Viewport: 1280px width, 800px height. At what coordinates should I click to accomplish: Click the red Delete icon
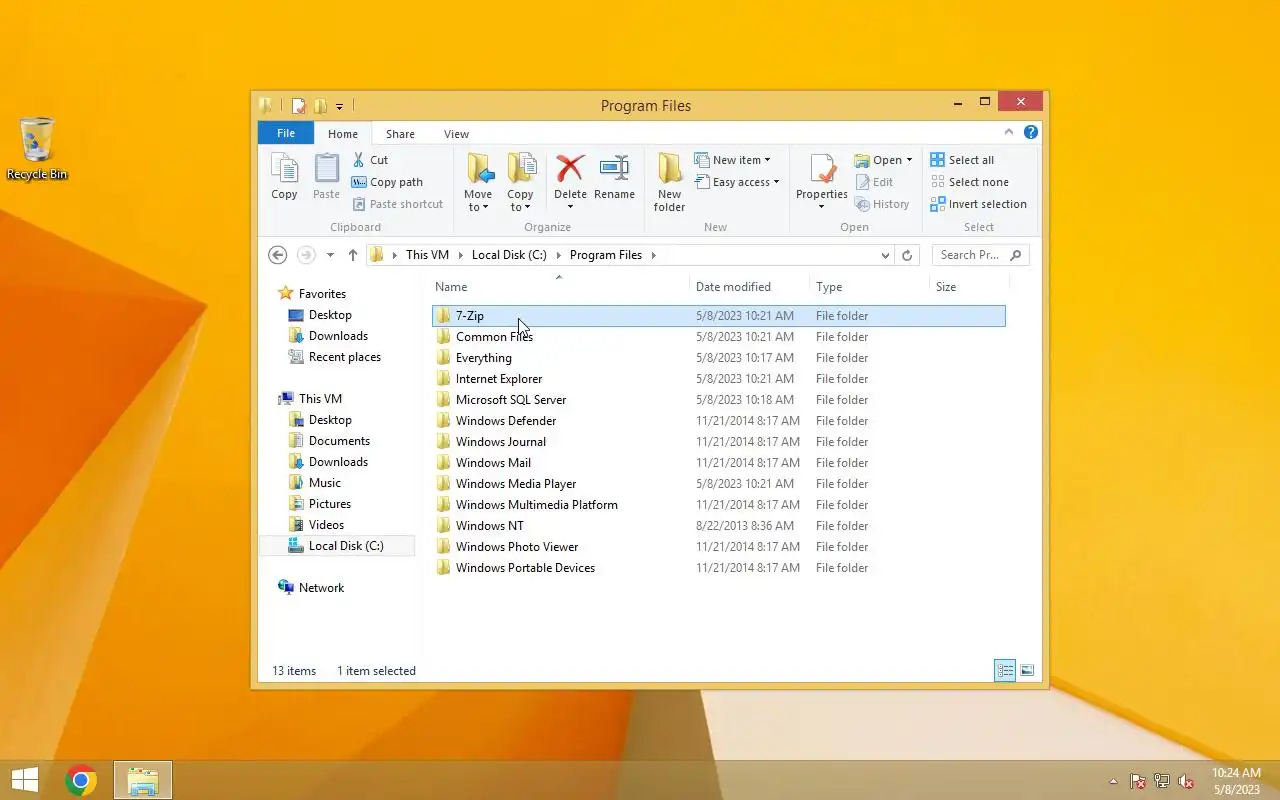pos(570,168)
